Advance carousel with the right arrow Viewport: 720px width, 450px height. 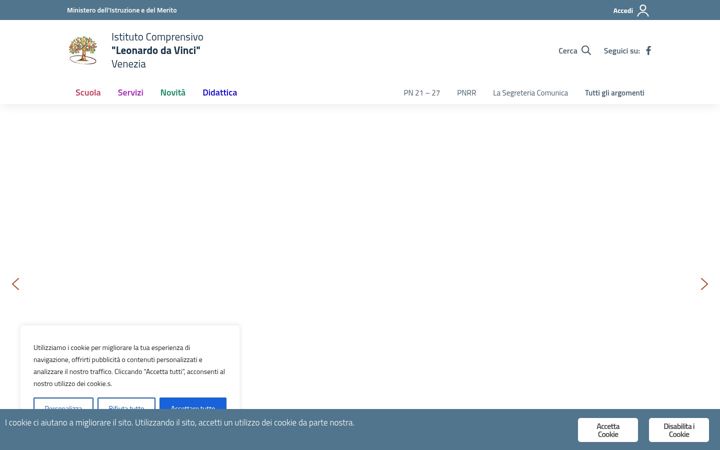click(x=704, y=284)
